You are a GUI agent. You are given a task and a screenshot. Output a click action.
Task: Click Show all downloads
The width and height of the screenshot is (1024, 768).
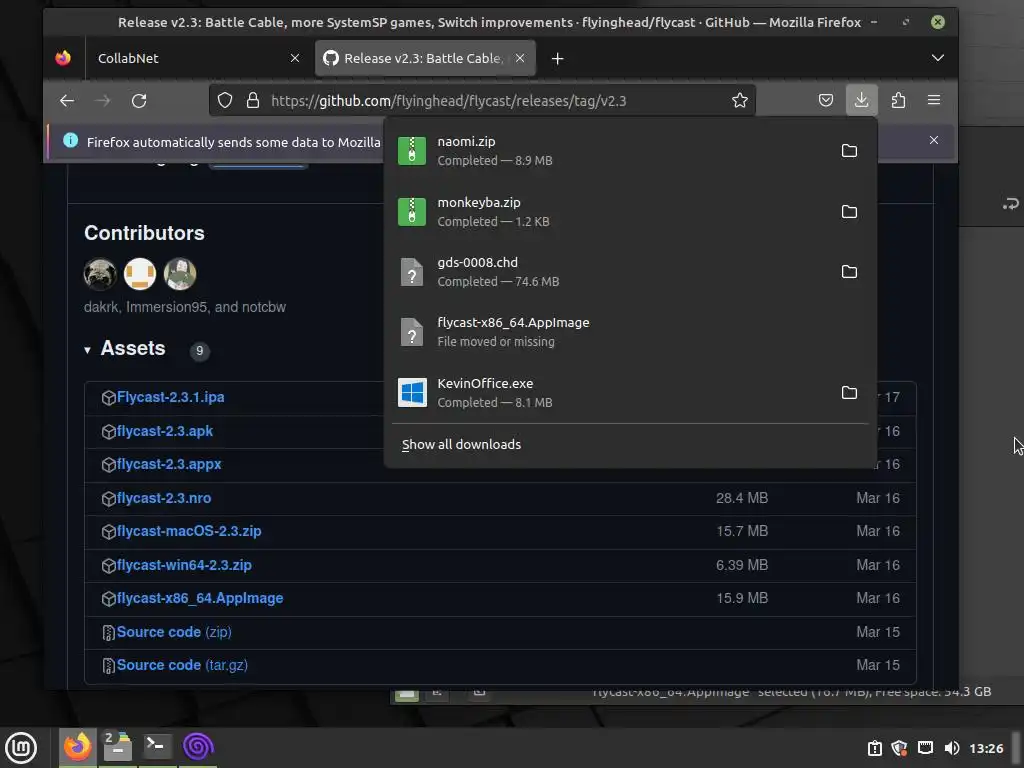(461, 445)
